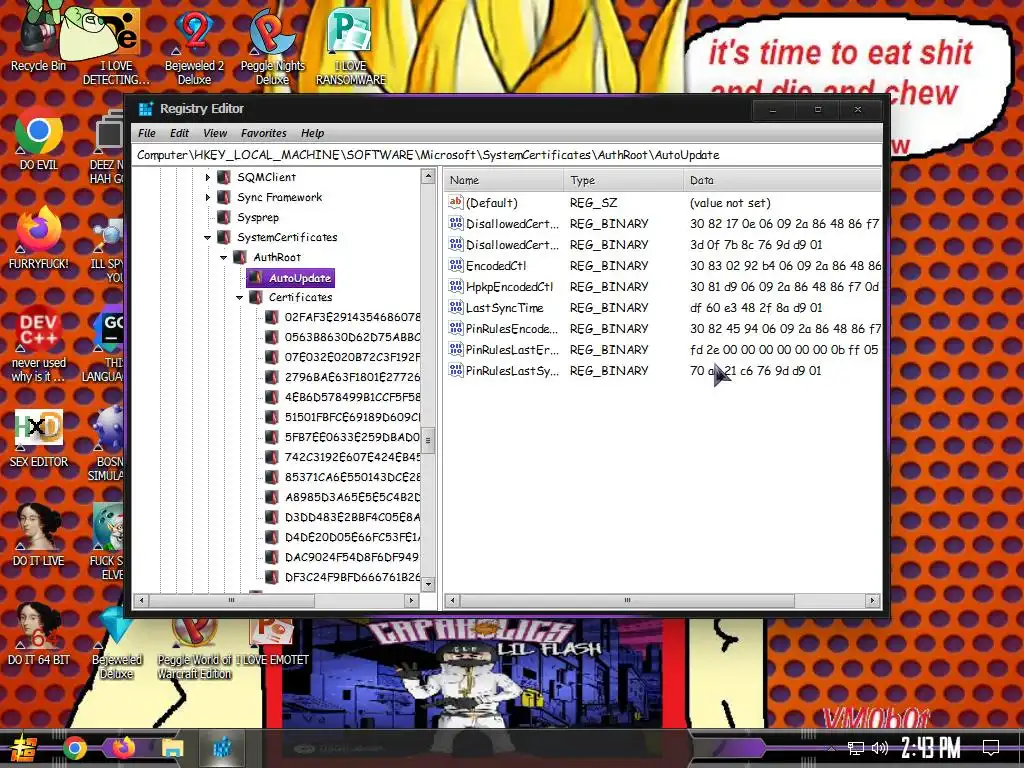This screenshot has width=1024, height=768.
Task: Click the Start button on taskbar
Action: (x=23, y=748)
